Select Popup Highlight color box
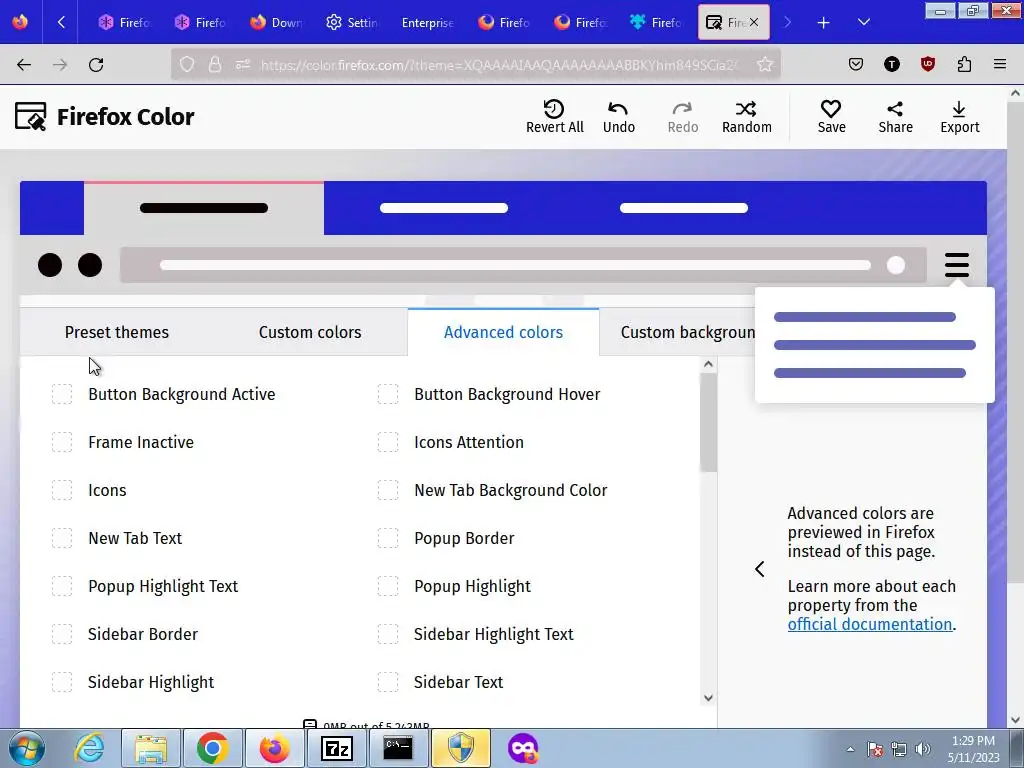The height and width of the screenshot is (768, 1024). (388, 586)
